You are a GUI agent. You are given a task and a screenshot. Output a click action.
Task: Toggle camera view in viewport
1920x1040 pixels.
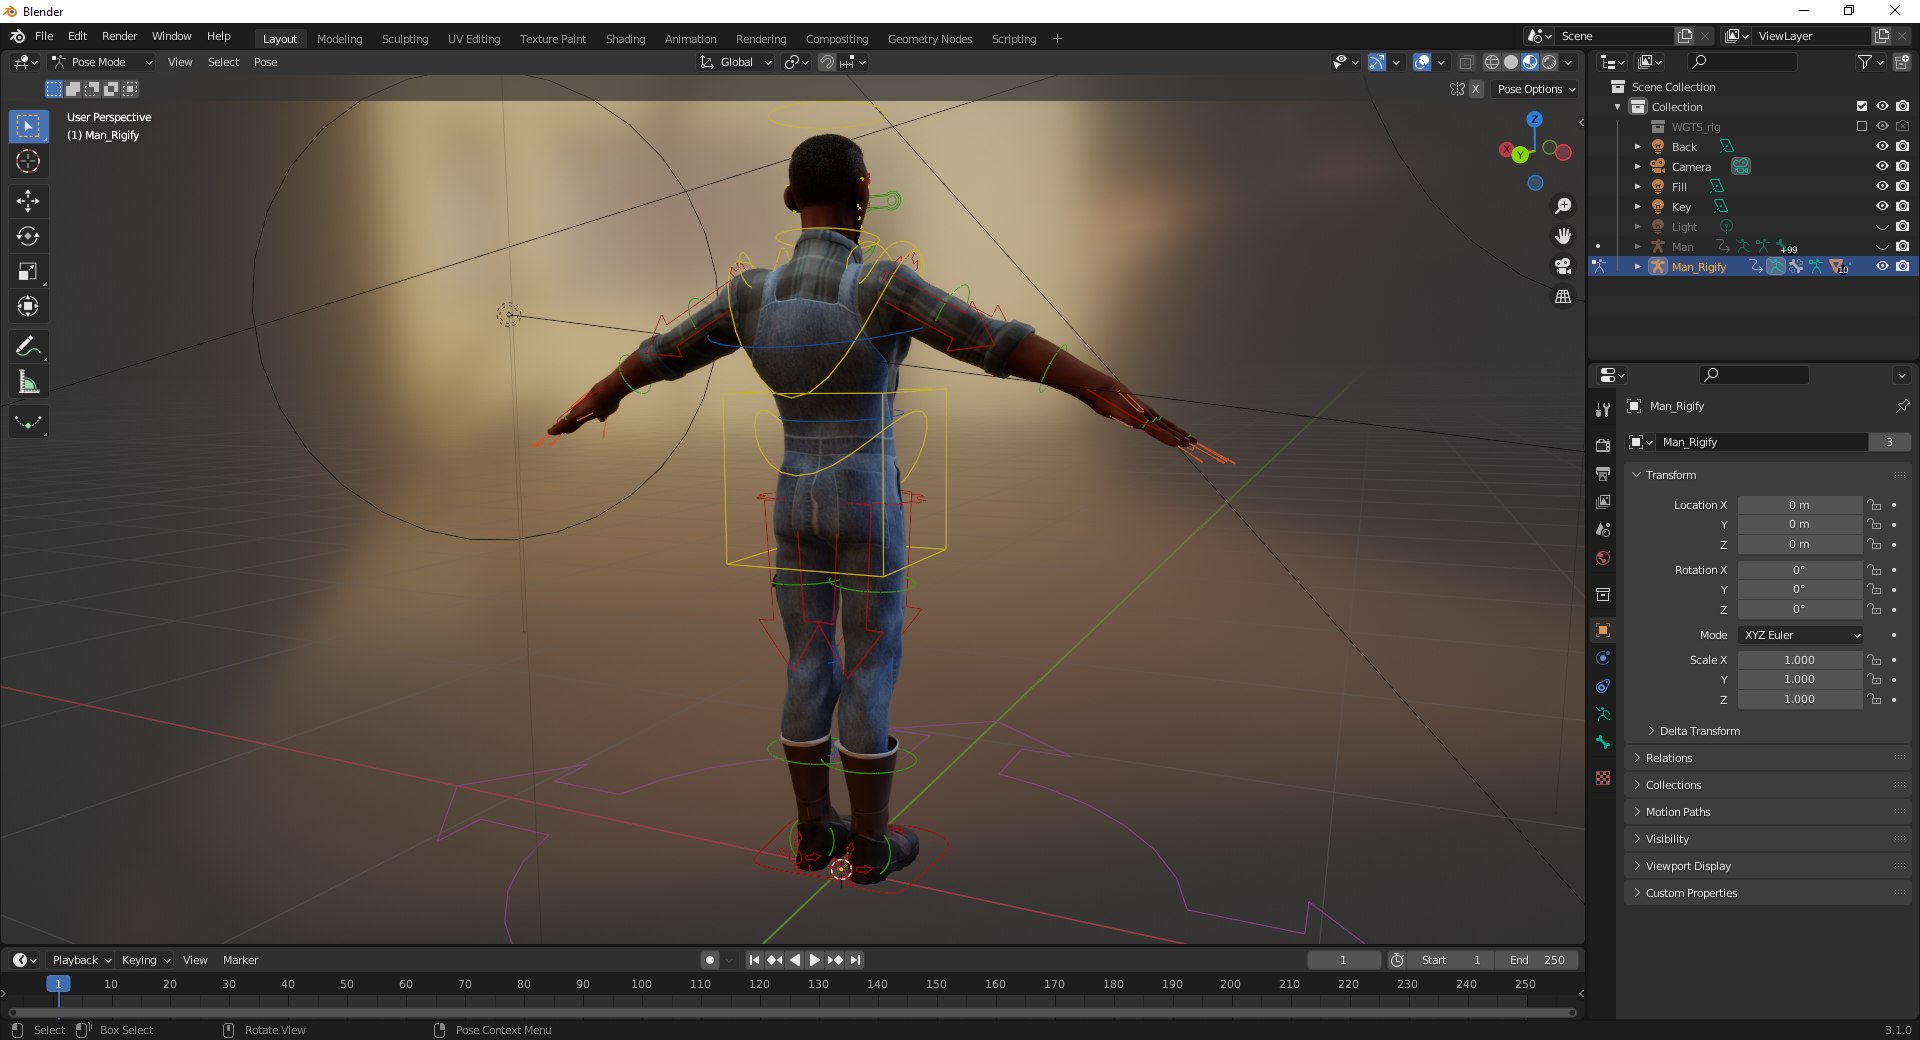[1562, 266]
